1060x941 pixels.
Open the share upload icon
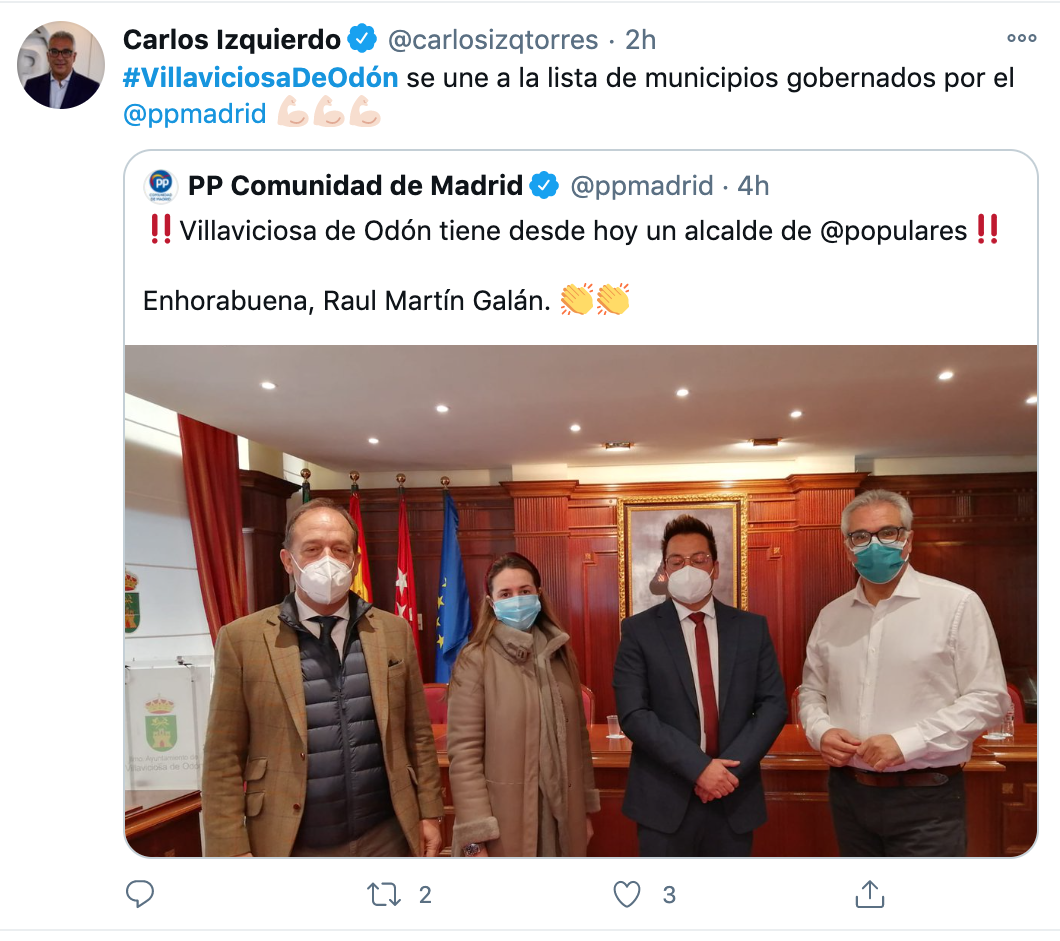tap(869, 894)
